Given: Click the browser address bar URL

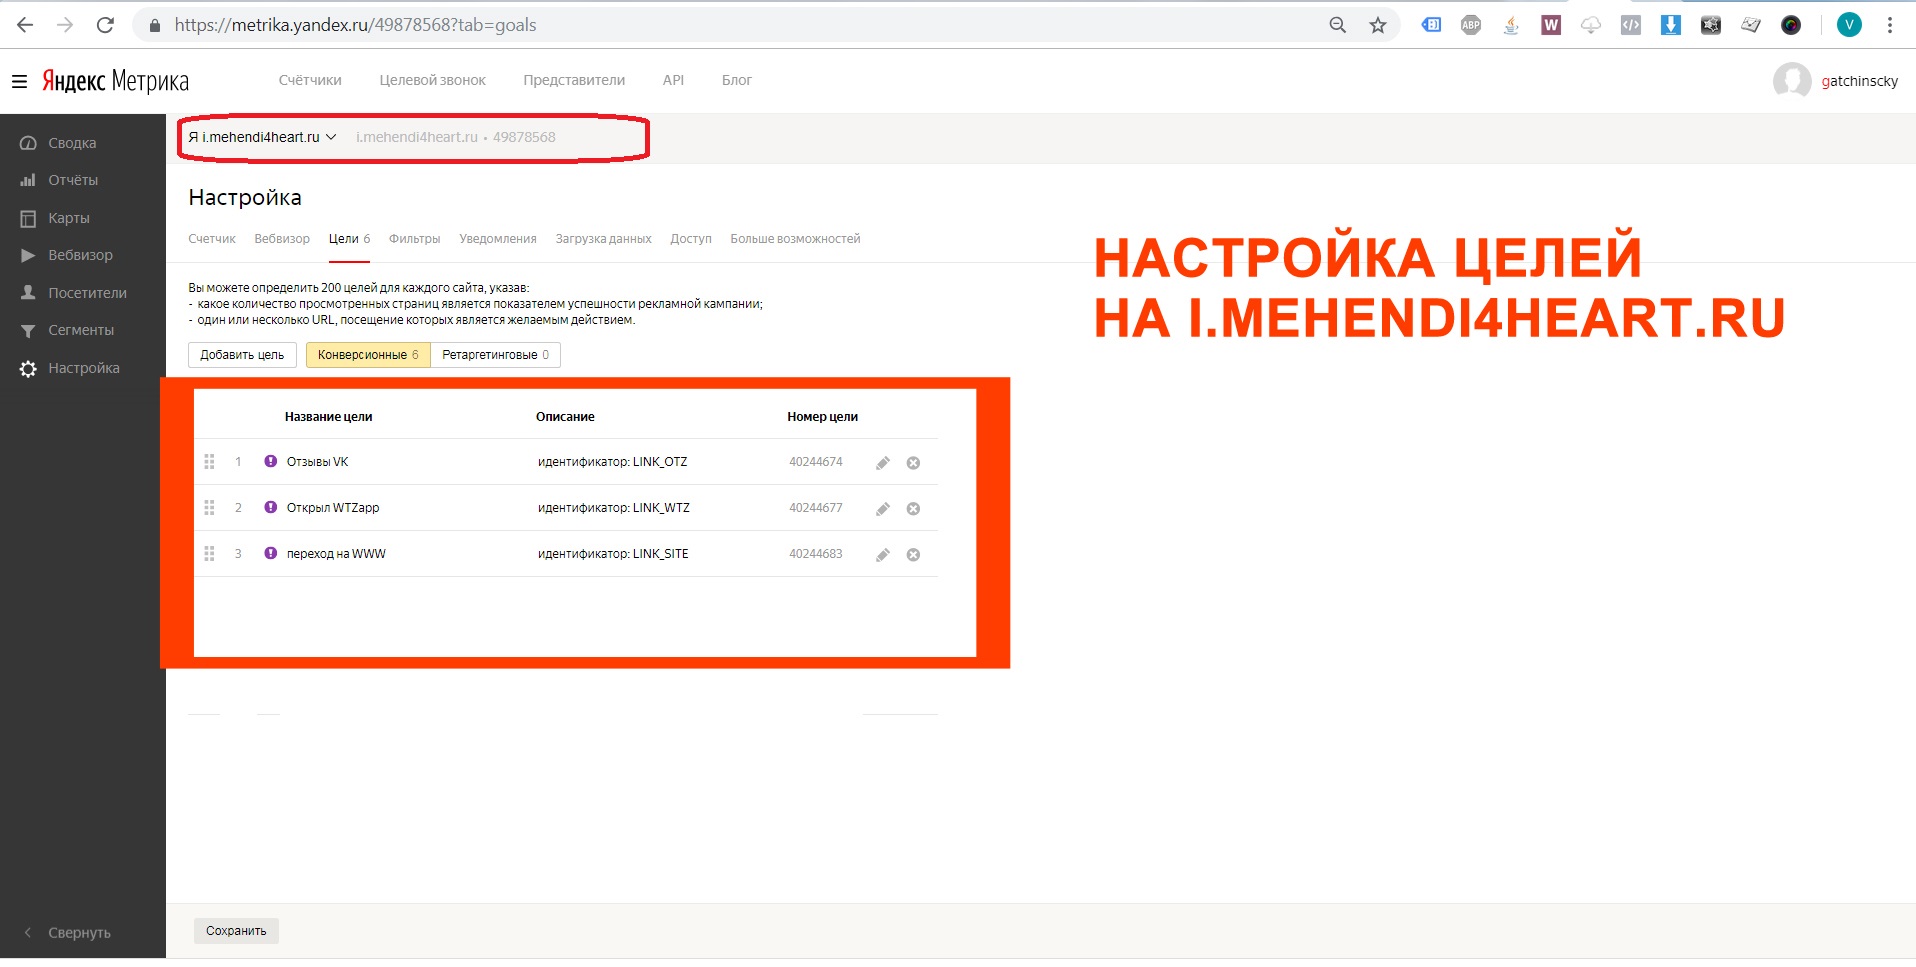Looking at the screenshot, I should point(355,25).
